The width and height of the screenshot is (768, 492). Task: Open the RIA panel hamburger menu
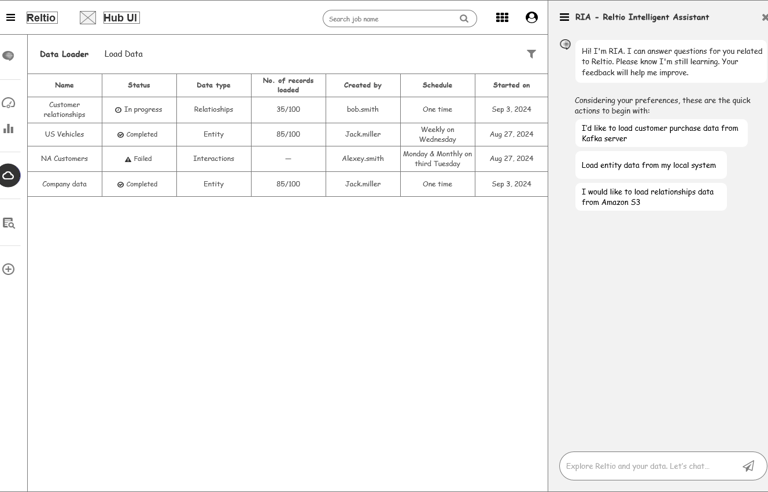pos(564,17)
